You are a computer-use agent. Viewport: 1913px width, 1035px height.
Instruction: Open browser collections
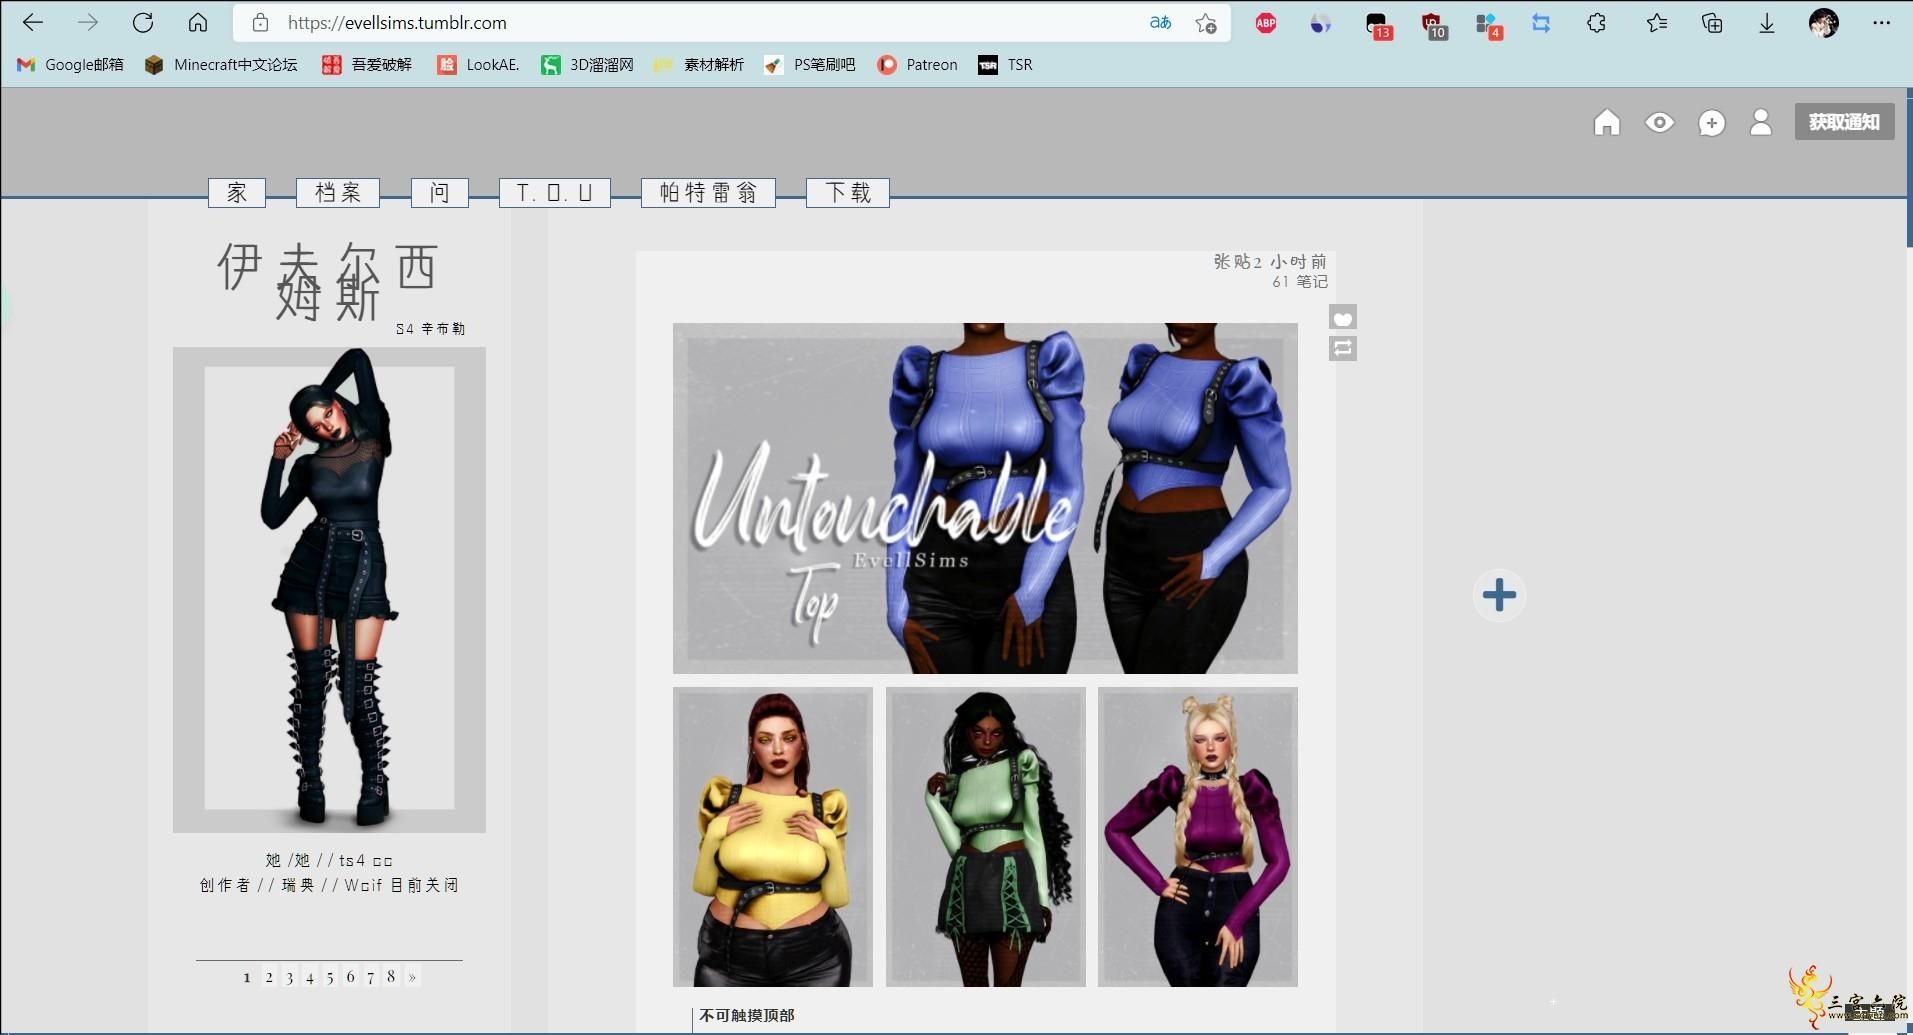click(x=1711, y=23)
